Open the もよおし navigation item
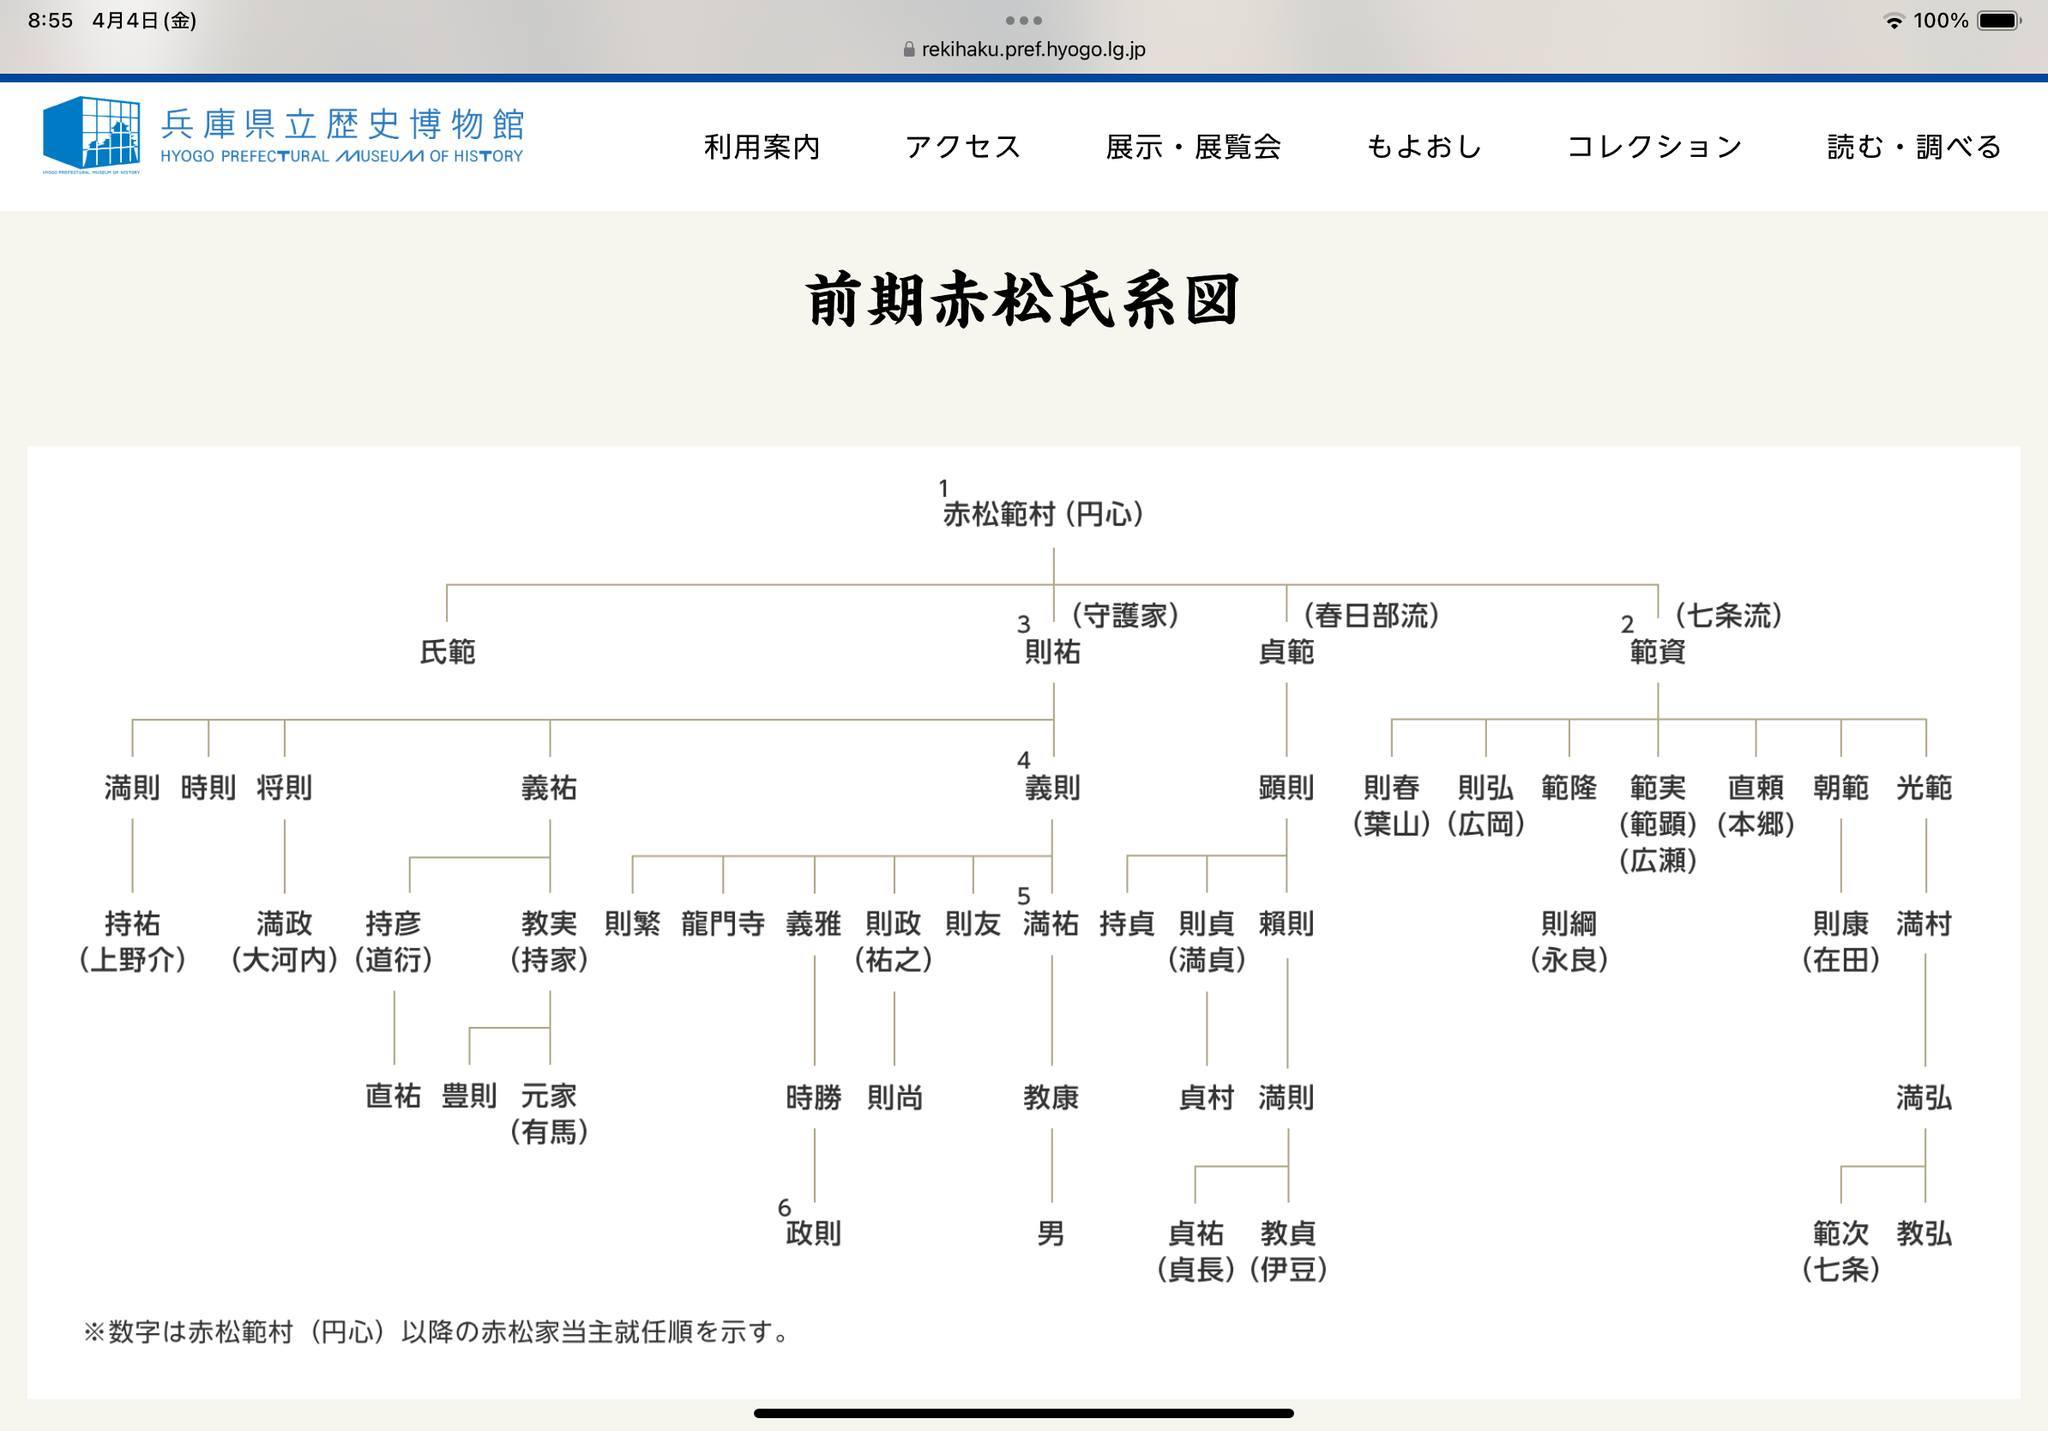Screen dimensions: 2048x1431 click(x=1423, y=147)
